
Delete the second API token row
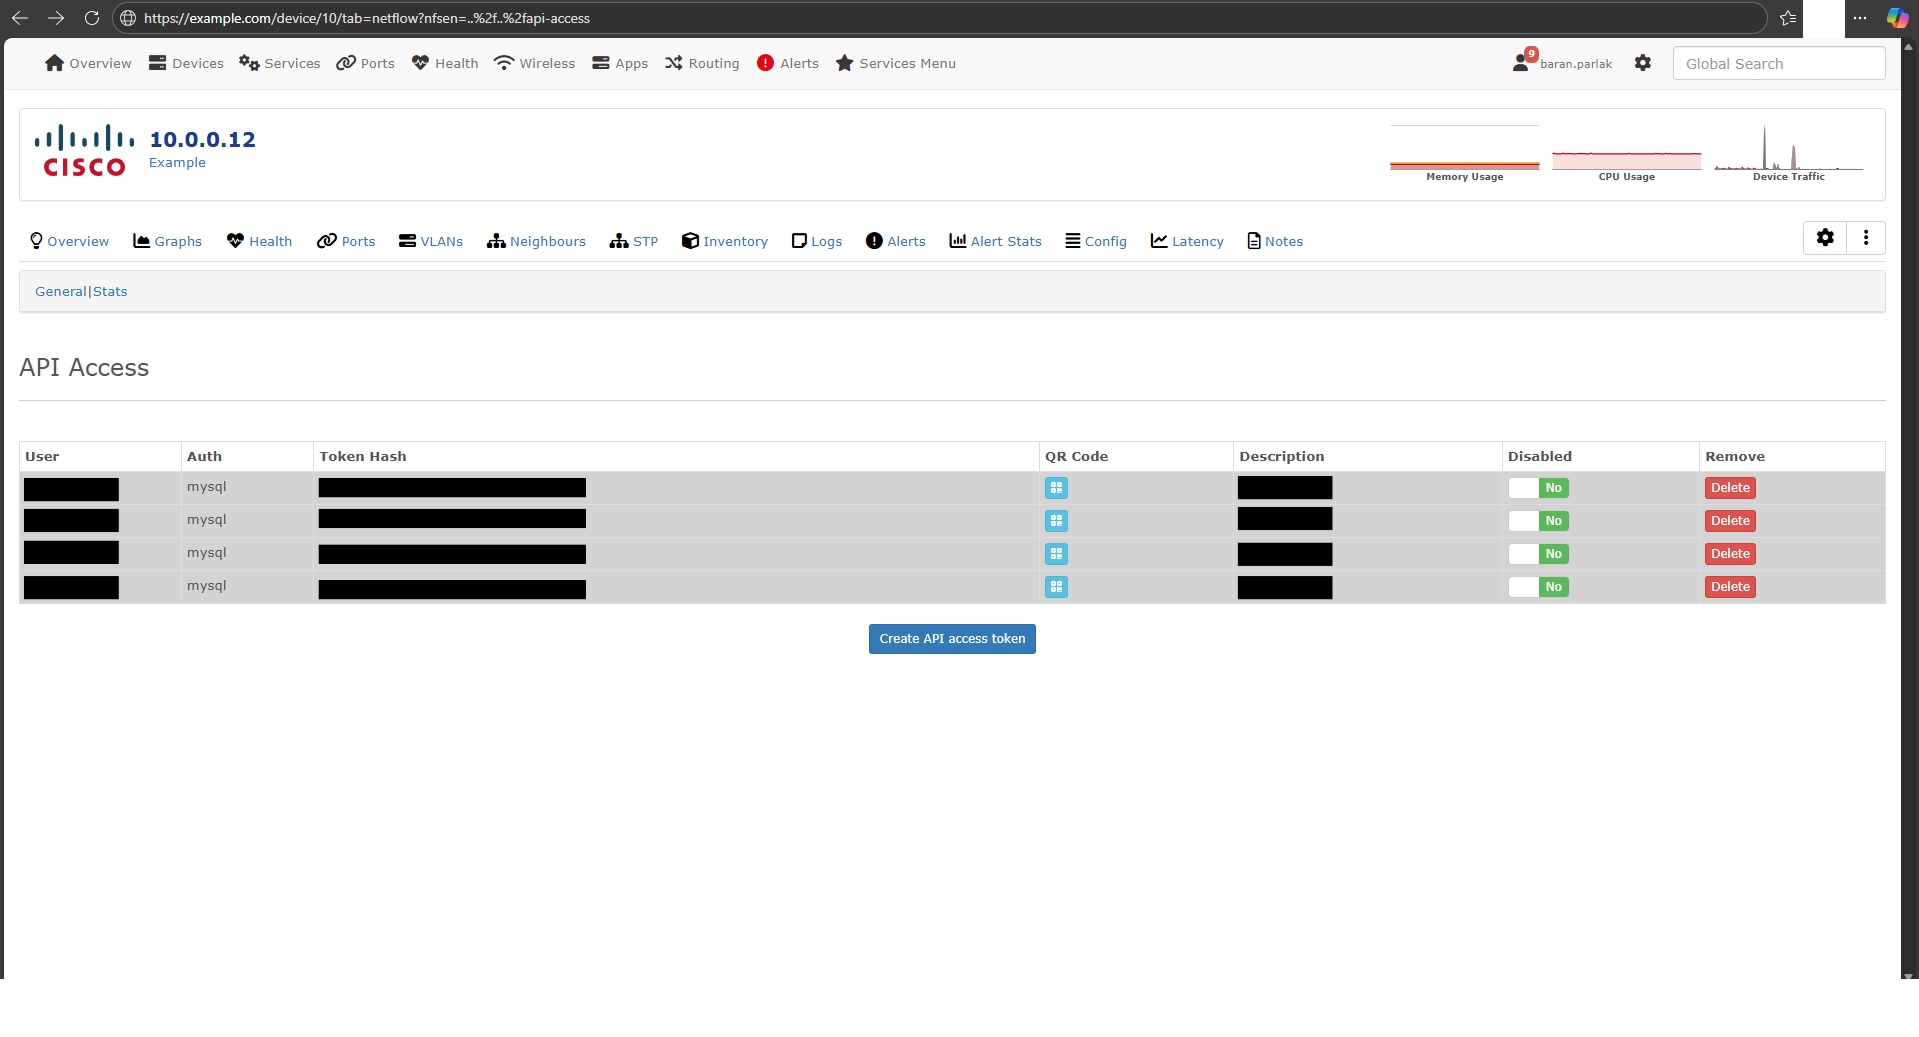1730,521
